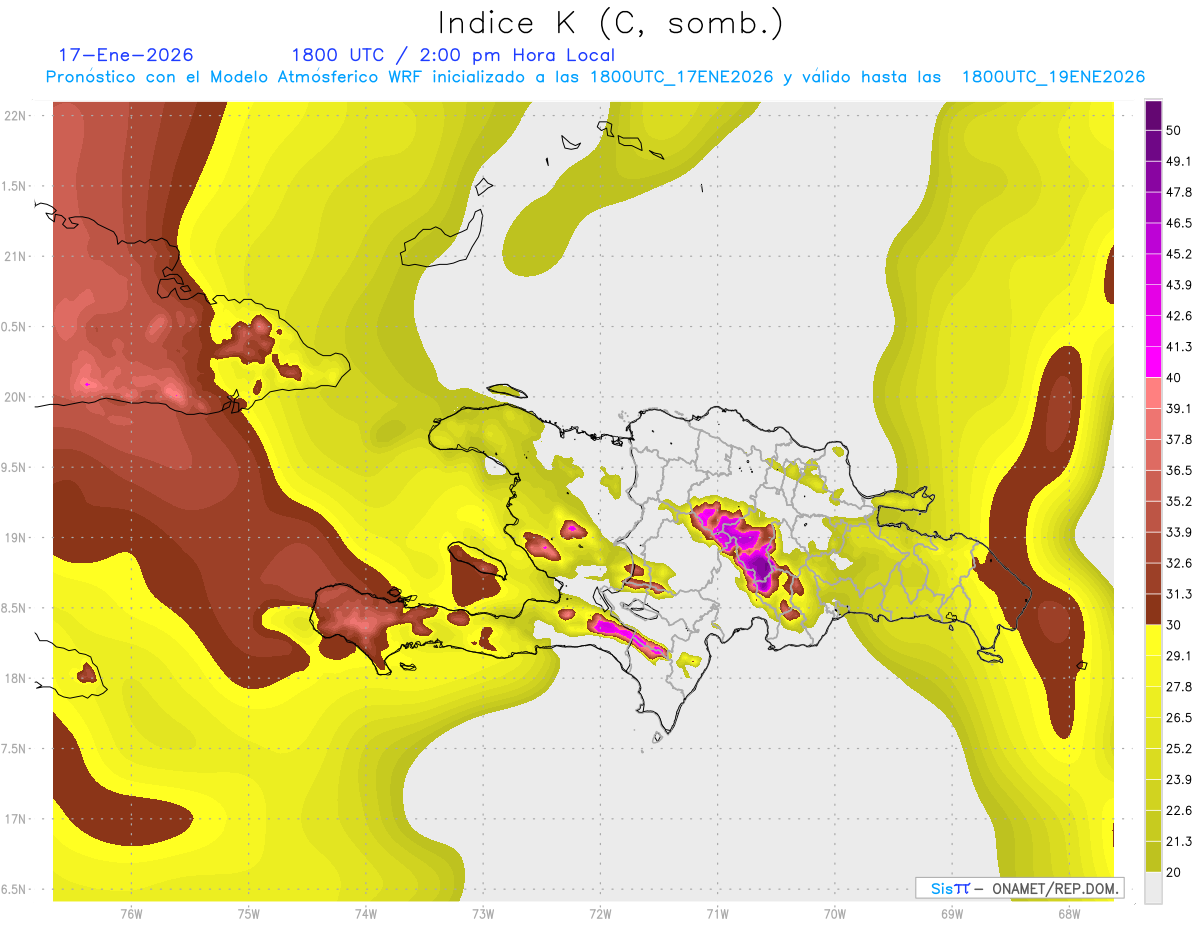Image resolution: width=1200 pixels, height=927 pixels.
Task: Click the "17N" latitude label
Action: tap(15, 819)
